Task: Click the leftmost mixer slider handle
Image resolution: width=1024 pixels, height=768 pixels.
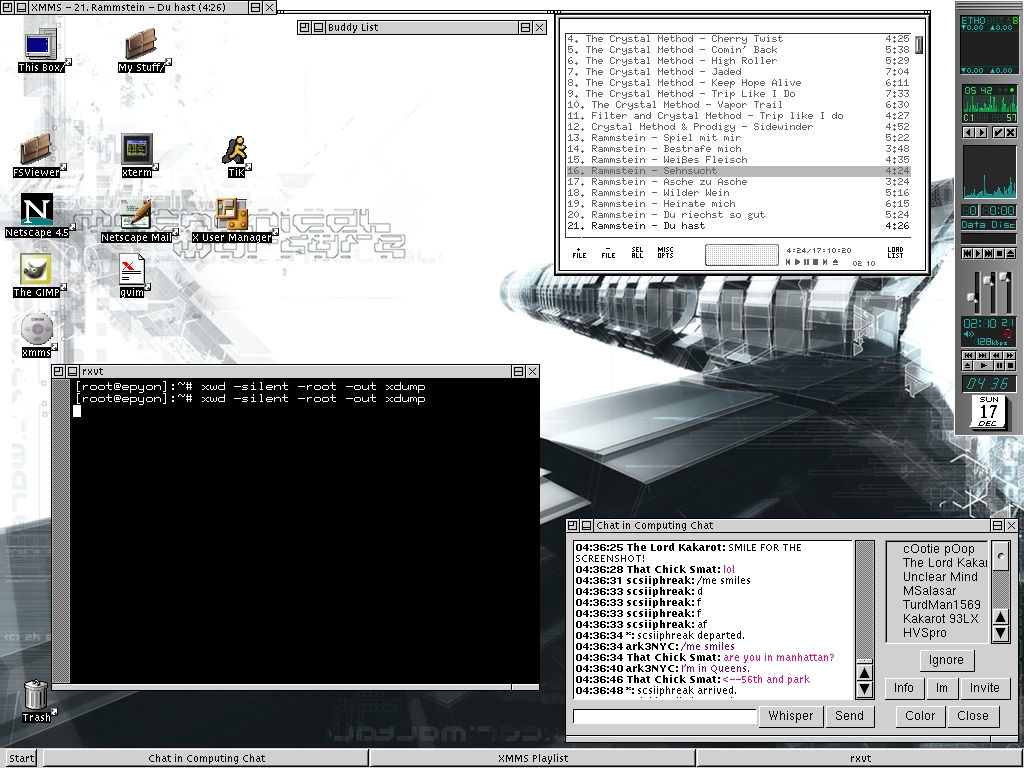Action: pyautogui.click(x=972, y=297)
